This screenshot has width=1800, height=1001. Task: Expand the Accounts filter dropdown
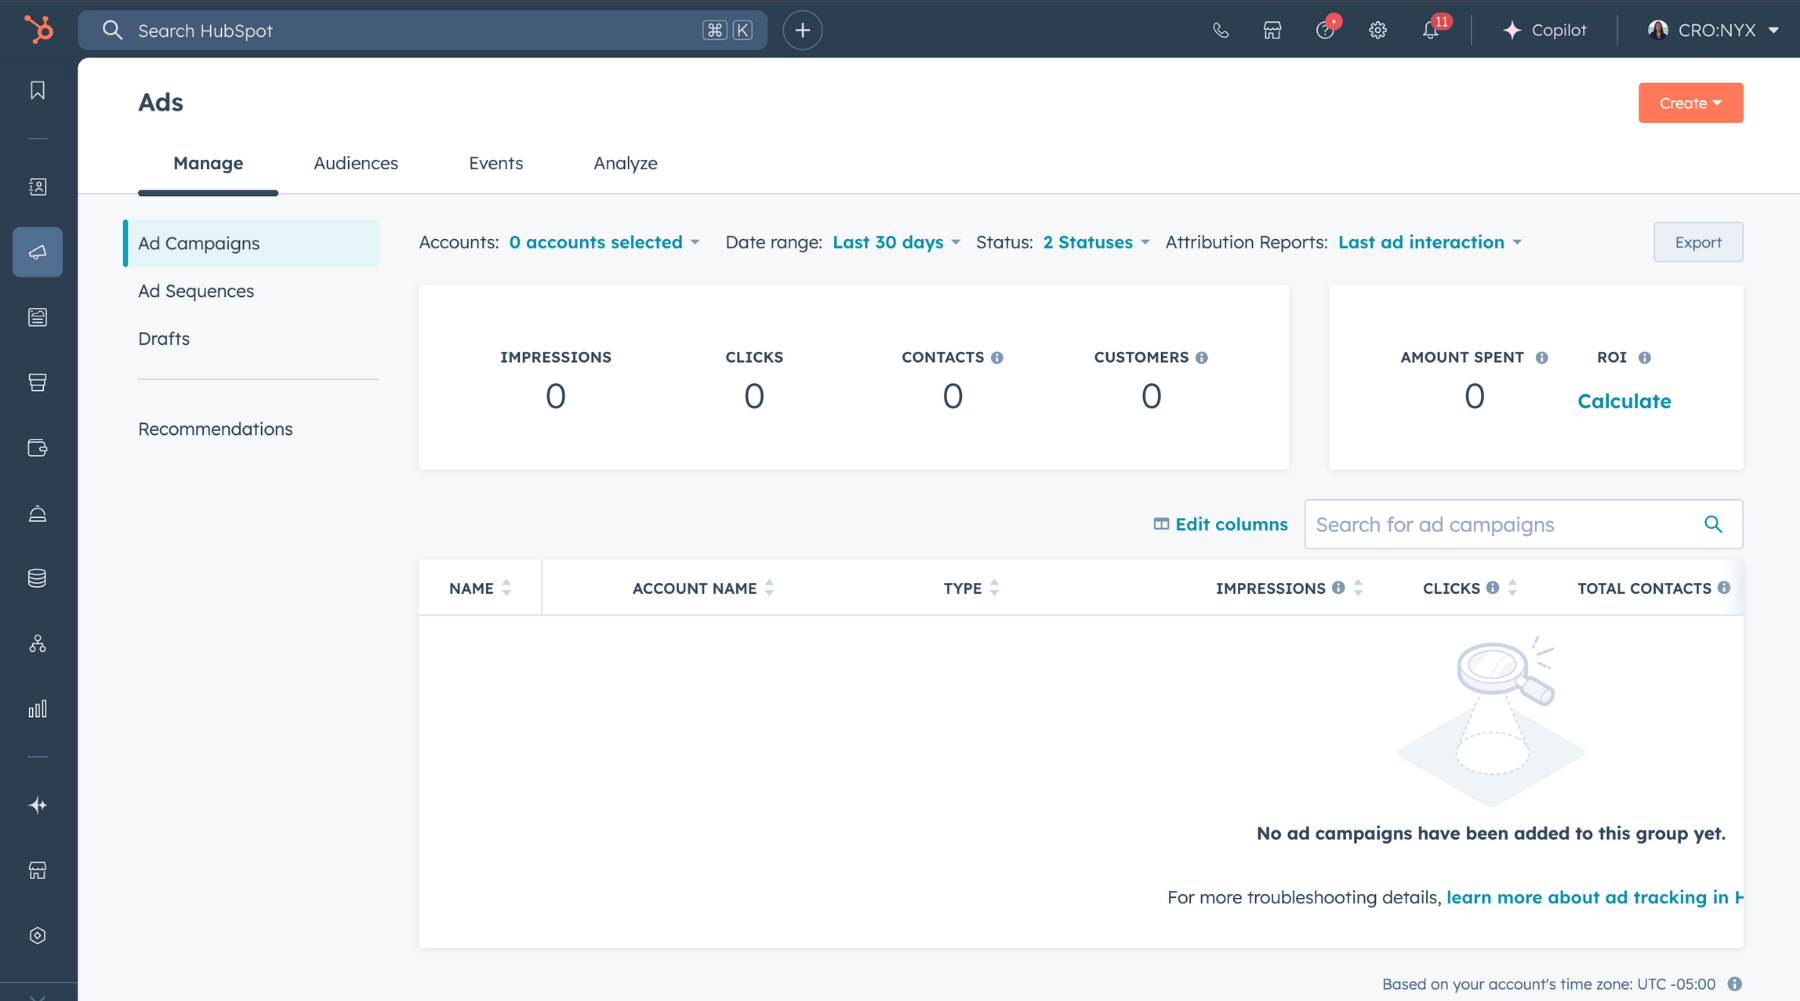point(604,242)
